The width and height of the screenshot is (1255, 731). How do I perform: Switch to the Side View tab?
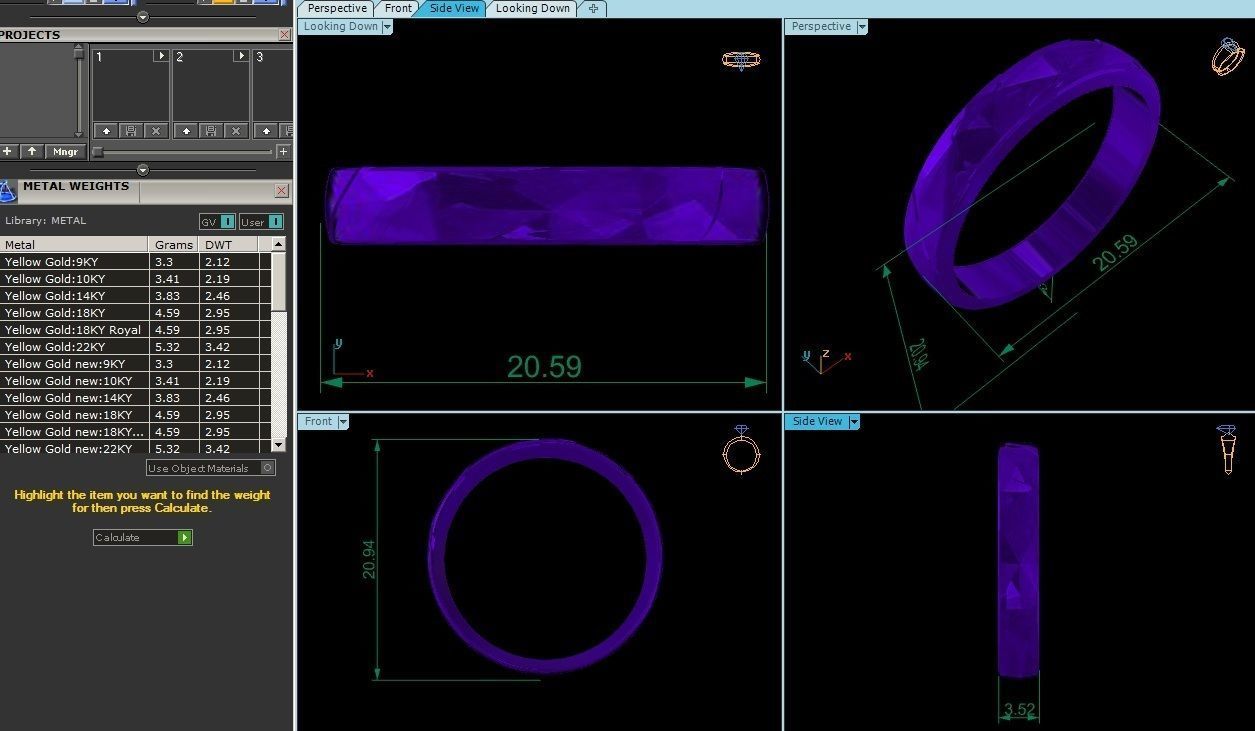pos(454,8)
